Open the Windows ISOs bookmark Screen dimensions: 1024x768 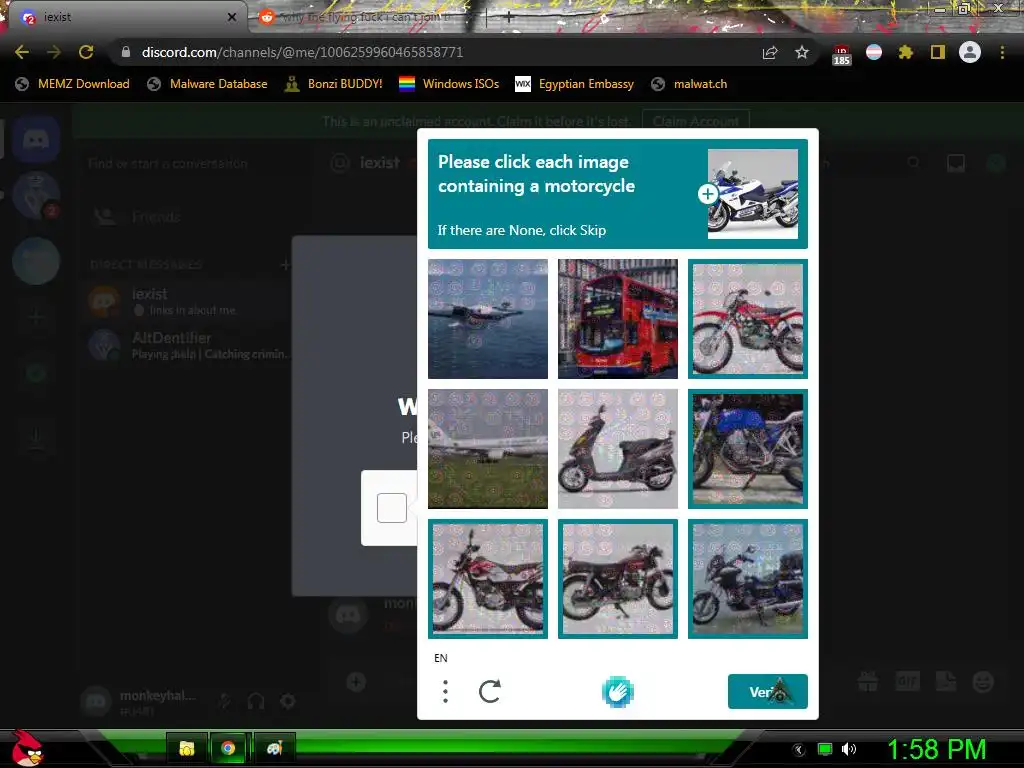tap(449, 84)
